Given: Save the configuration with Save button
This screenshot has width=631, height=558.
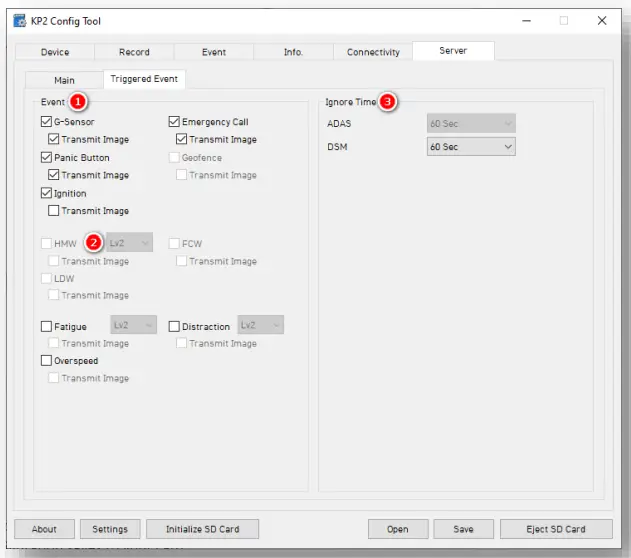Looking at the screenshot, I should pos(463,529).
